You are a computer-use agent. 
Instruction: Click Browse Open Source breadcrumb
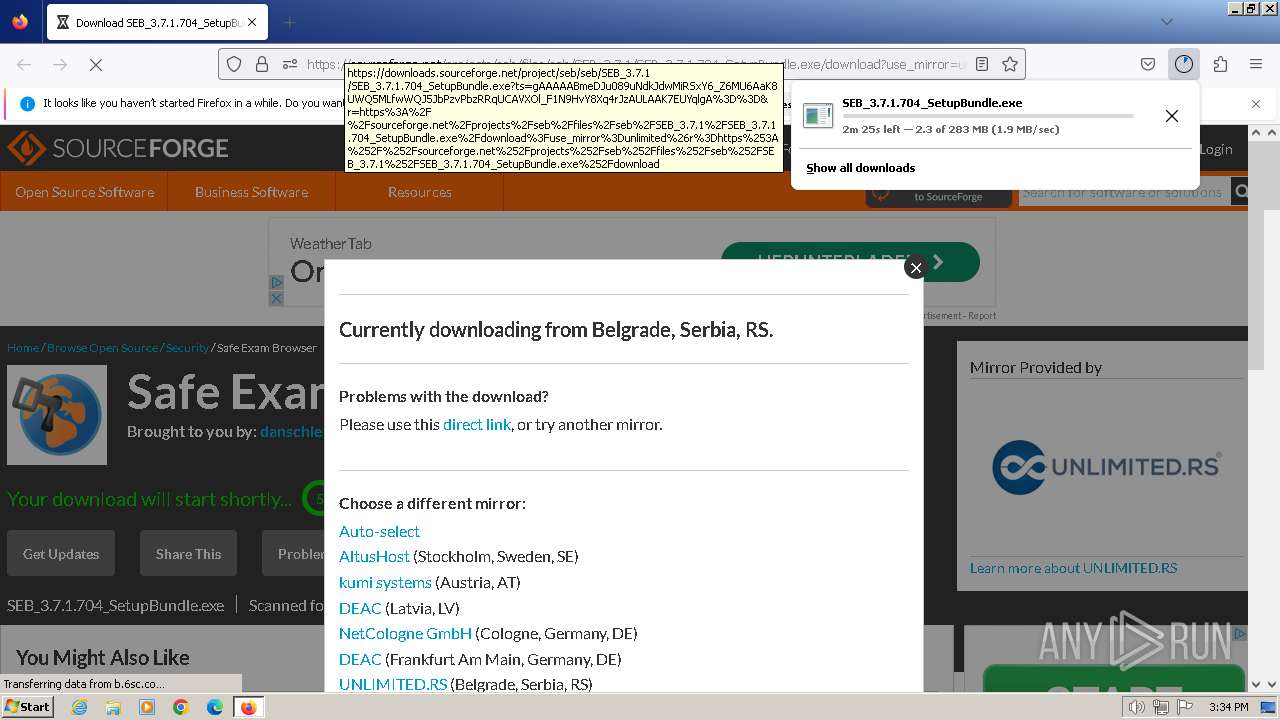click(102, 348)
